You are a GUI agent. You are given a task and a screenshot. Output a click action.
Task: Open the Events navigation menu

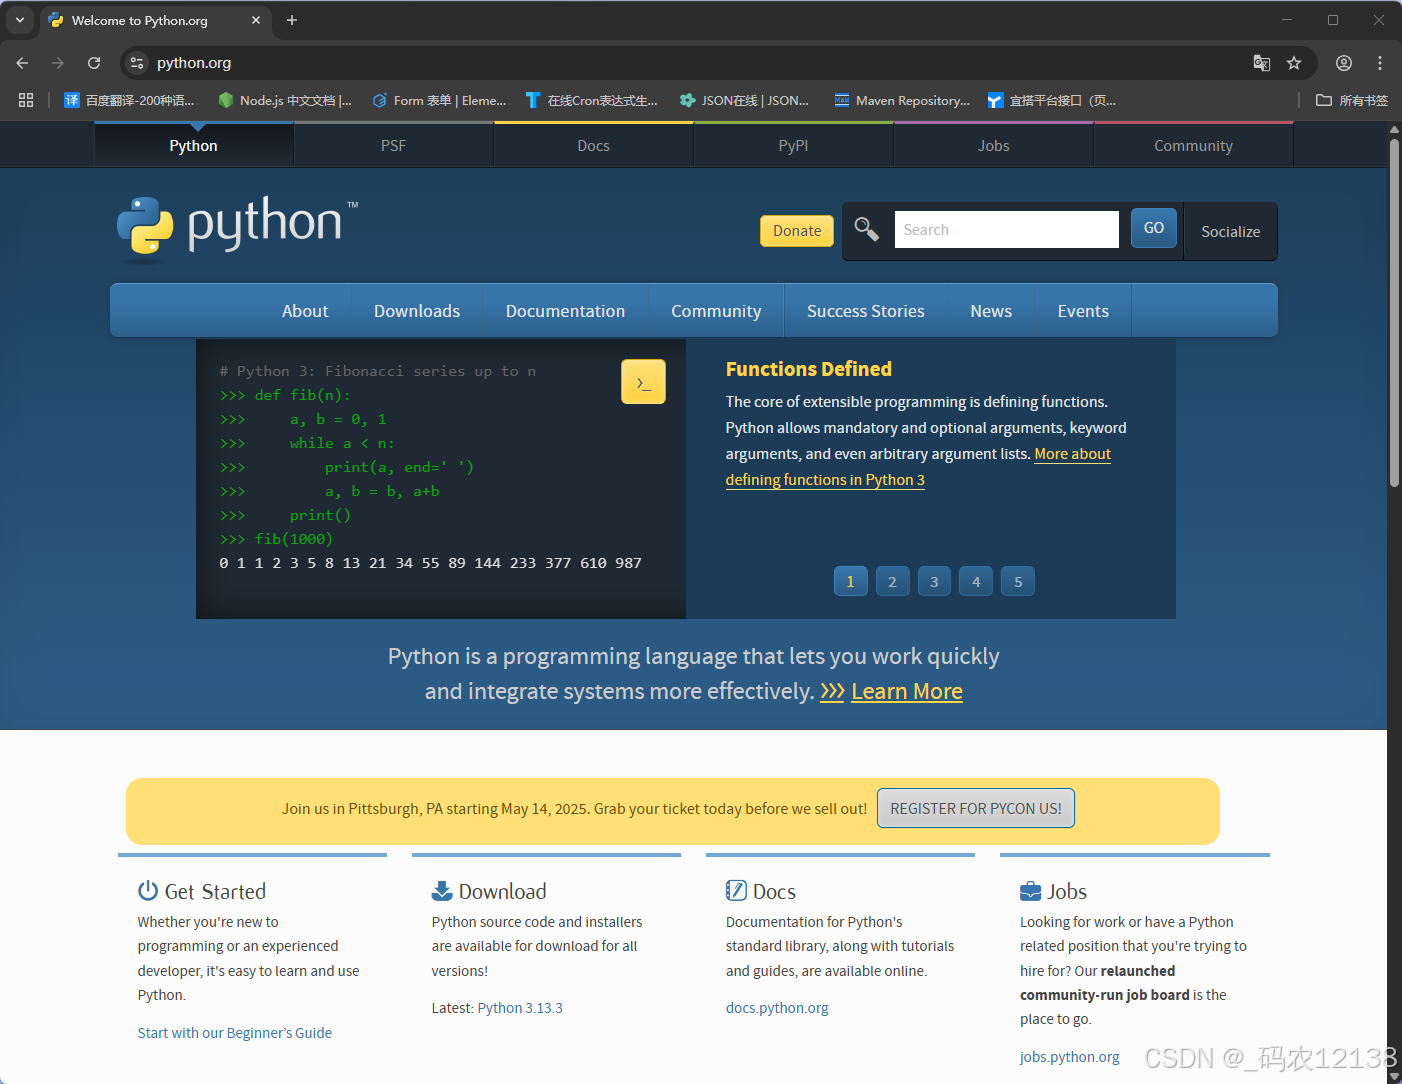point(1083,311)
